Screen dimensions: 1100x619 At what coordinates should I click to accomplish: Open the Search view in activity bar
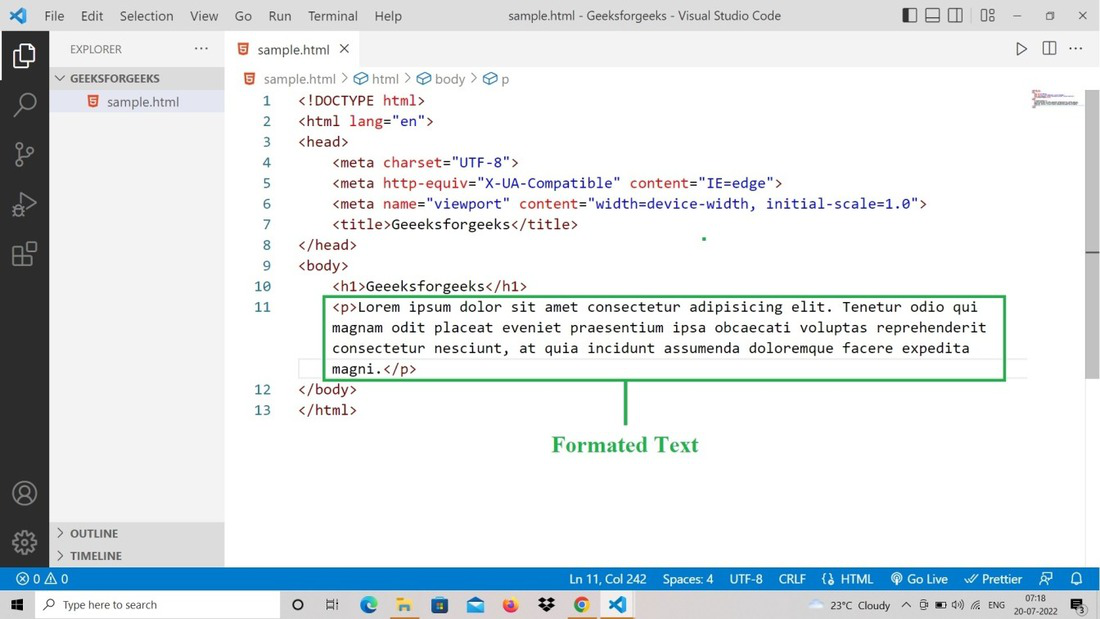point(24,105)
